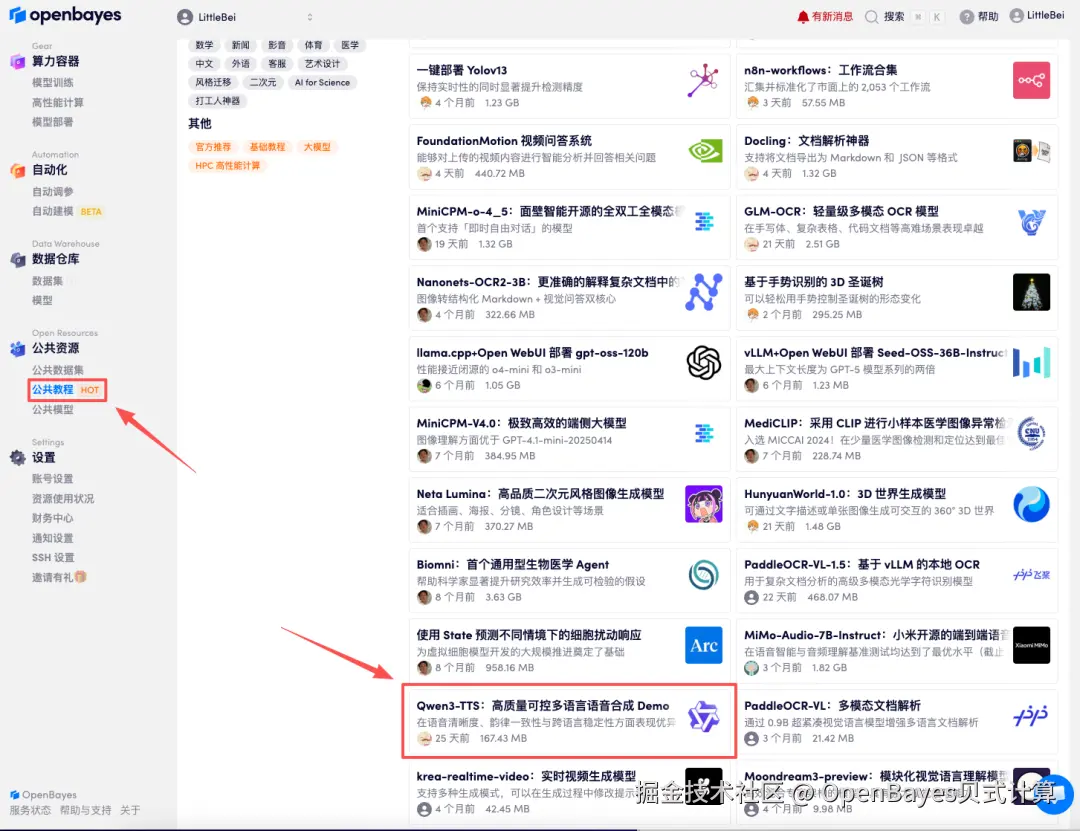Open the 算力容器 container icon in sidebar
Viewport: 1080px width, 831px height.
[x=18, y=61]
